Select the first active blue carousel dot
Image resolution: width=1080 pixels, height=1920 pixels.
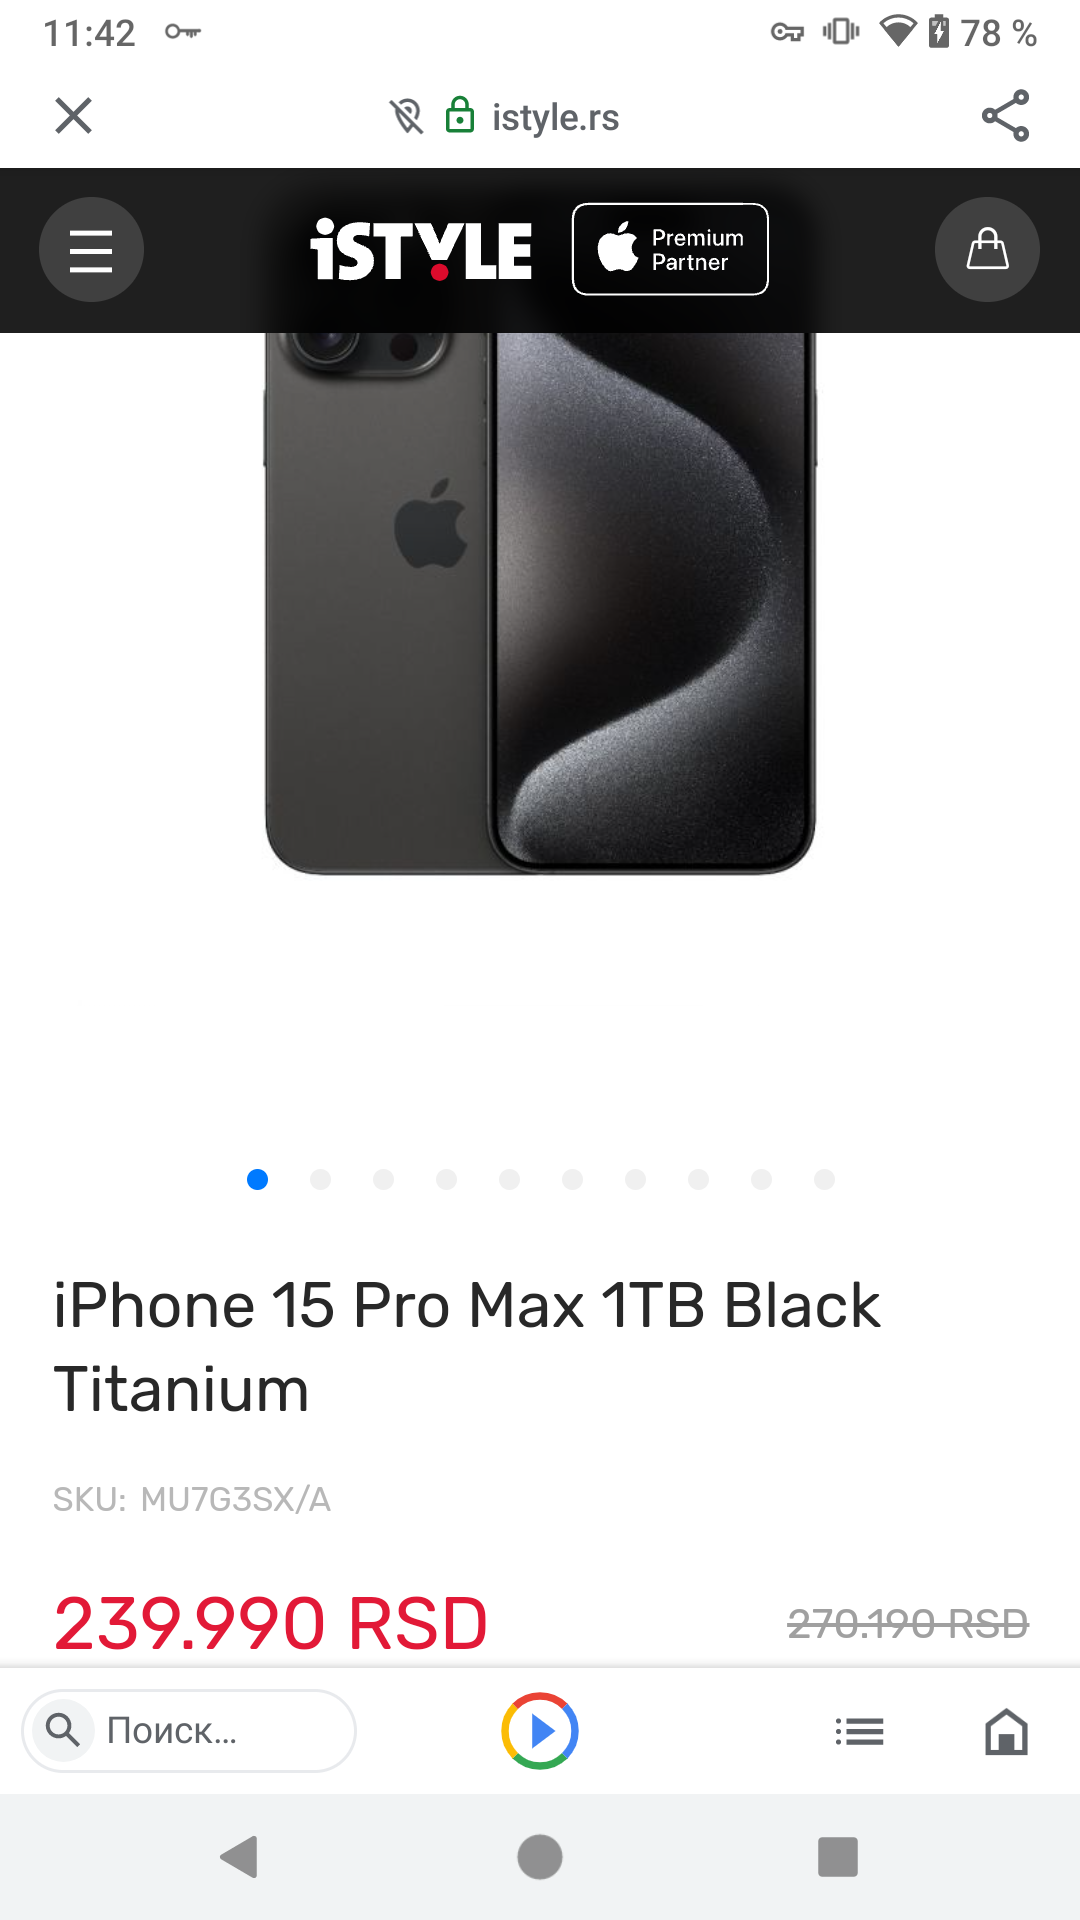pyautogui.click(x=257, y=1180)
